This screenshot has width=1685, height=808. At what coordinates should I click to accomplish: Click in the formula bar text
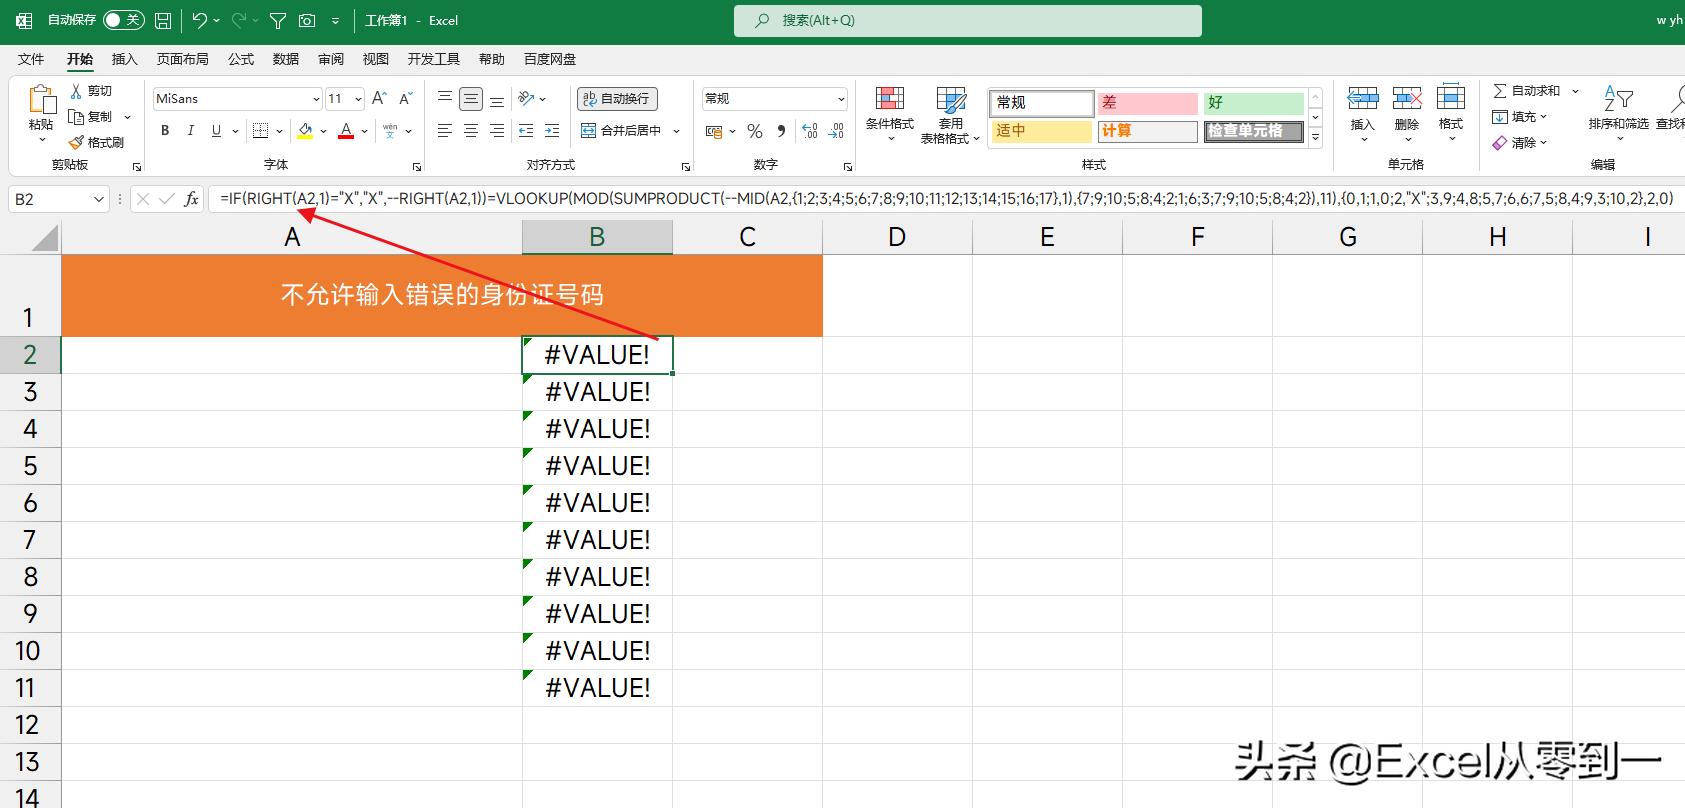point(946,199)
